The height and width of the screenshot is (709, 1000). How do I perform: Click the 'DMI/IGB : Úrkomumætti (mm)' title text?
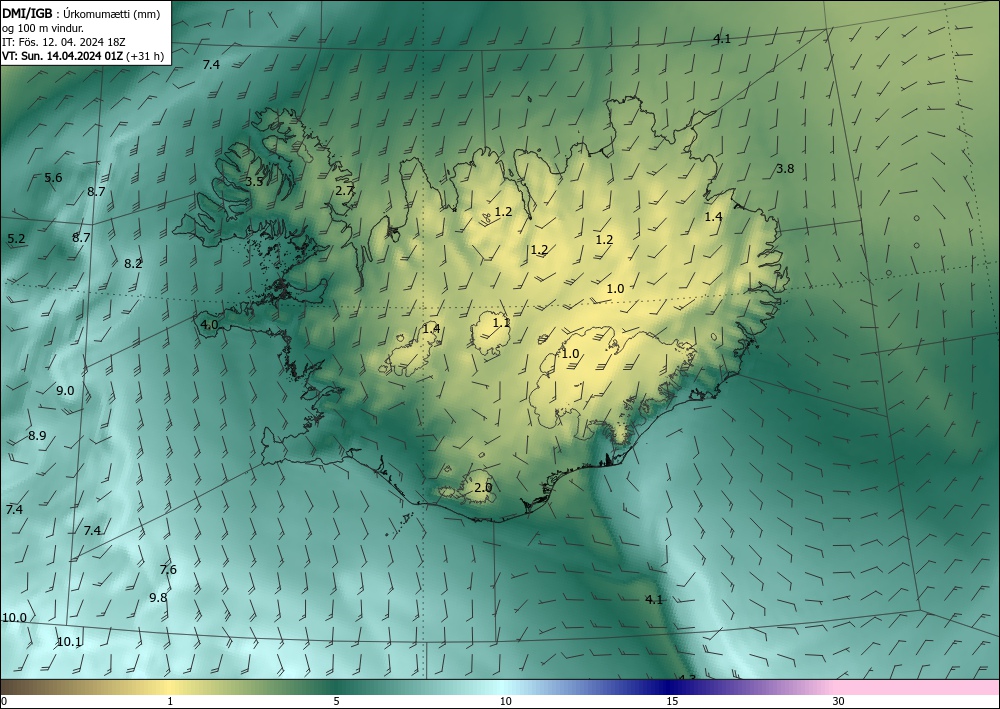(81, 14)
